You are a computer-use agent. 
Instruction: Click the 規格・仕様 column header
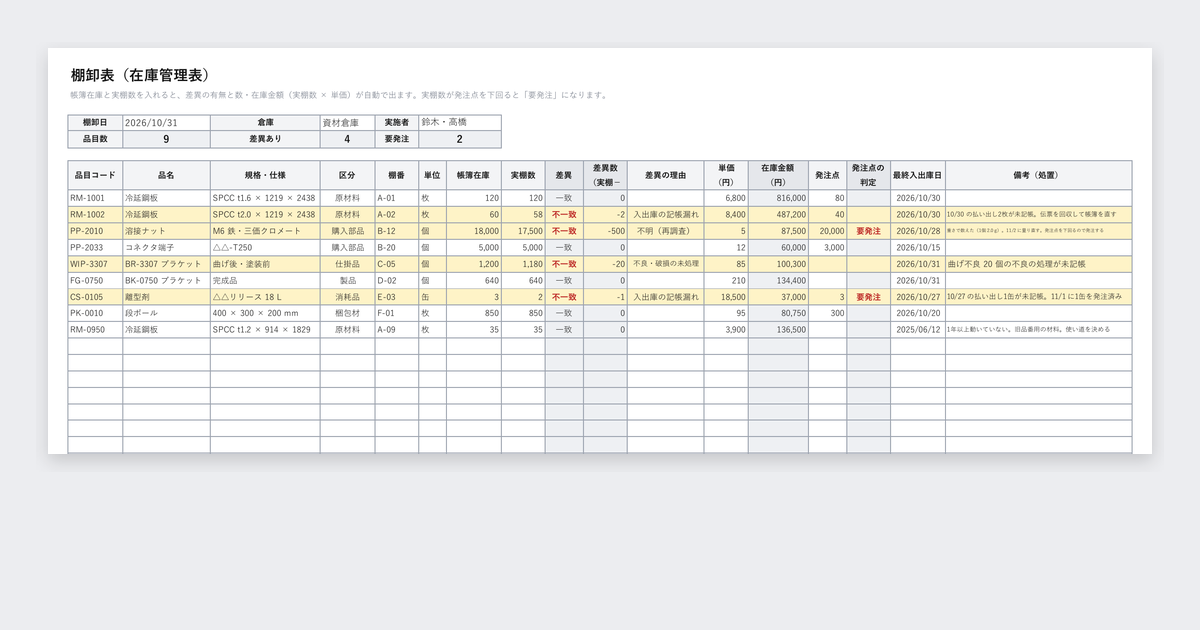click(265, 175)
